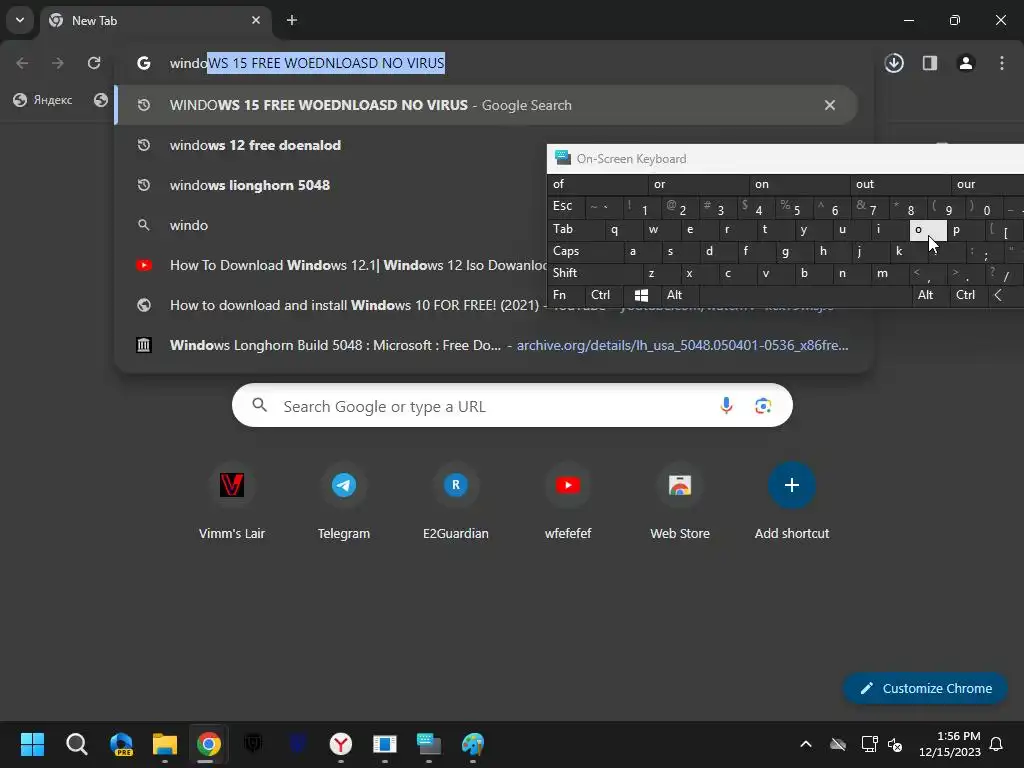Viewport: 1024px width, 768px height.
Task: Toggle right Alt key on On-Screen Keyboard
Action: 930,295
